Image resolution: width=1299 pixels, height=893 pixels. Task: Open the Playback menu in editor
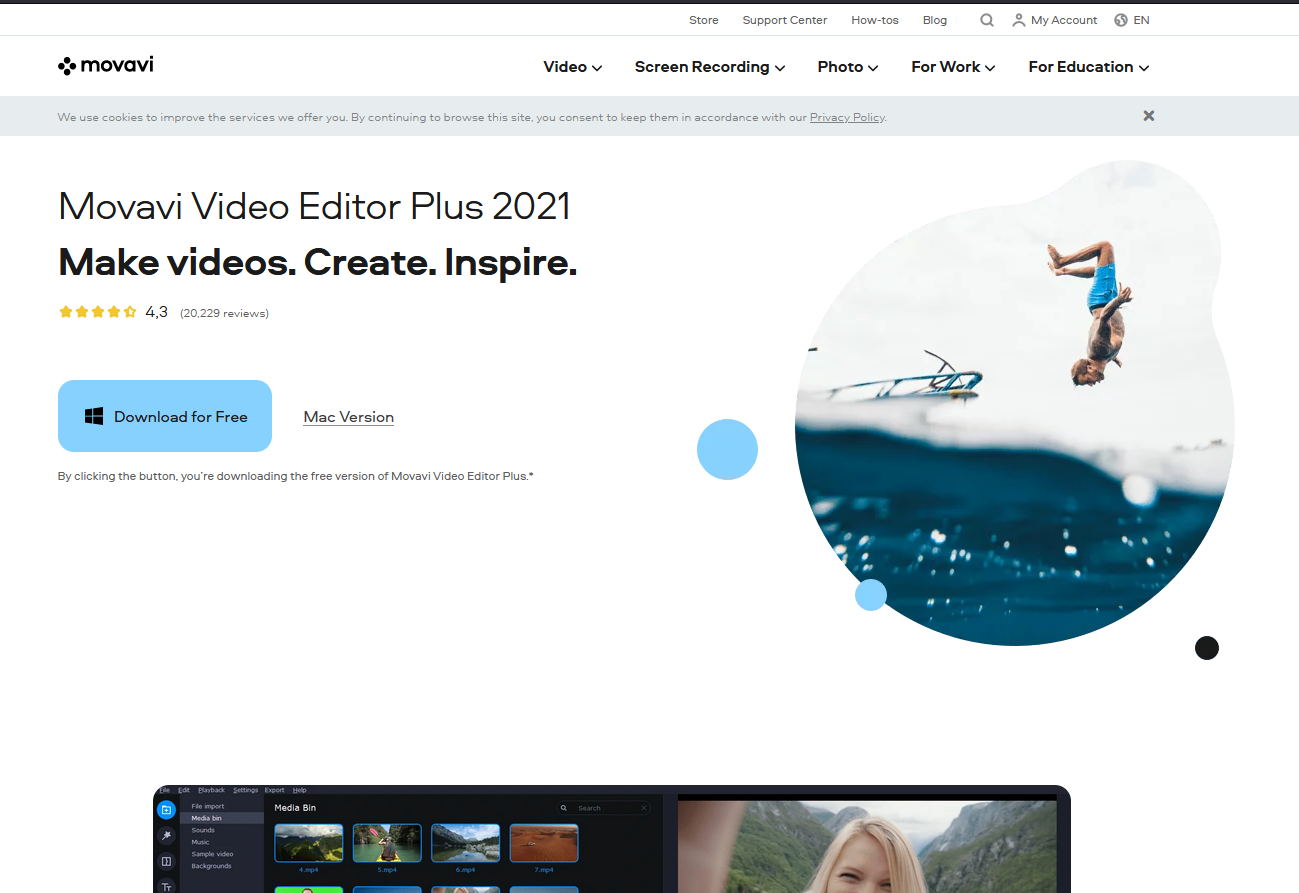coord(211,790)
